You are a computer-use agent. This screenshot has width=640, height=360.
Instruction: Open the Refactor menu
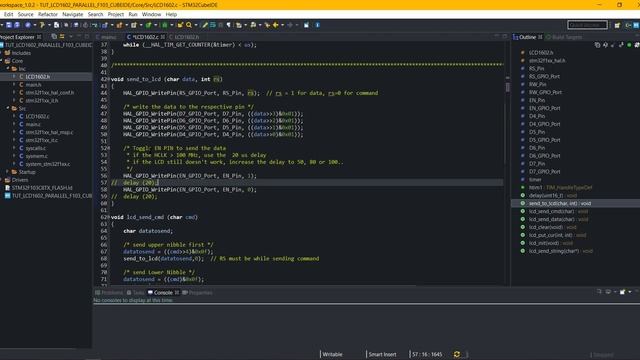click(x=48, y=14)
